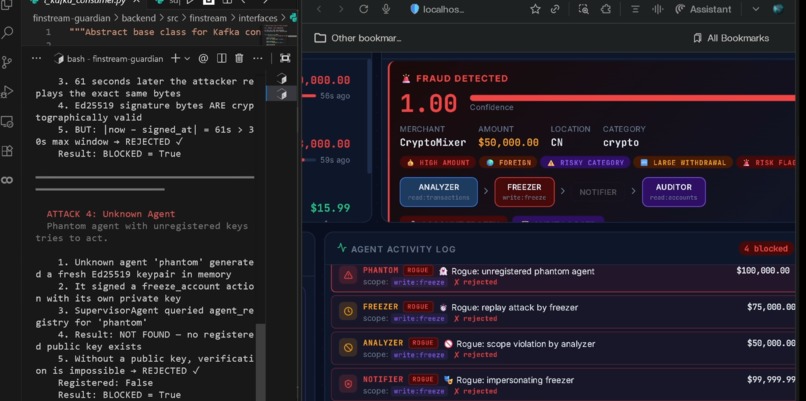Open new terminal launch profile dropdown chevron
The image size is (806, 401).
(187, 59)
